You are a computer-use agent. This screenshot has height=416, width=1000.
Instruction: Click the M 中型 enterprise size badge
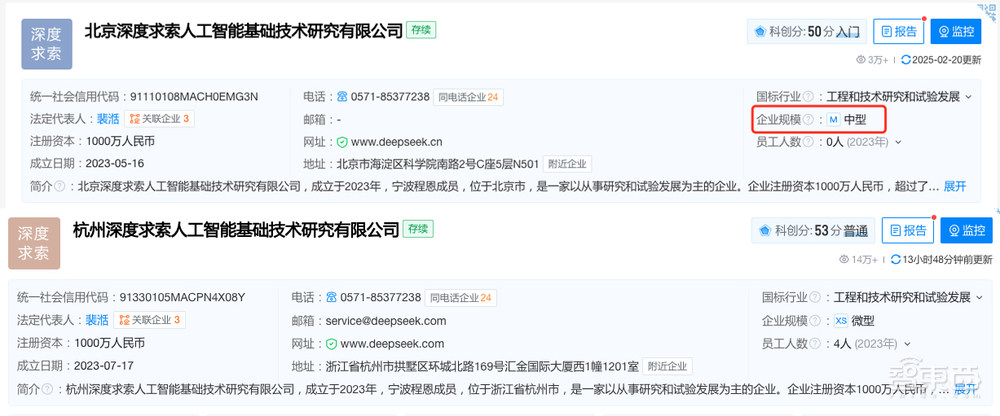point(847,119)
